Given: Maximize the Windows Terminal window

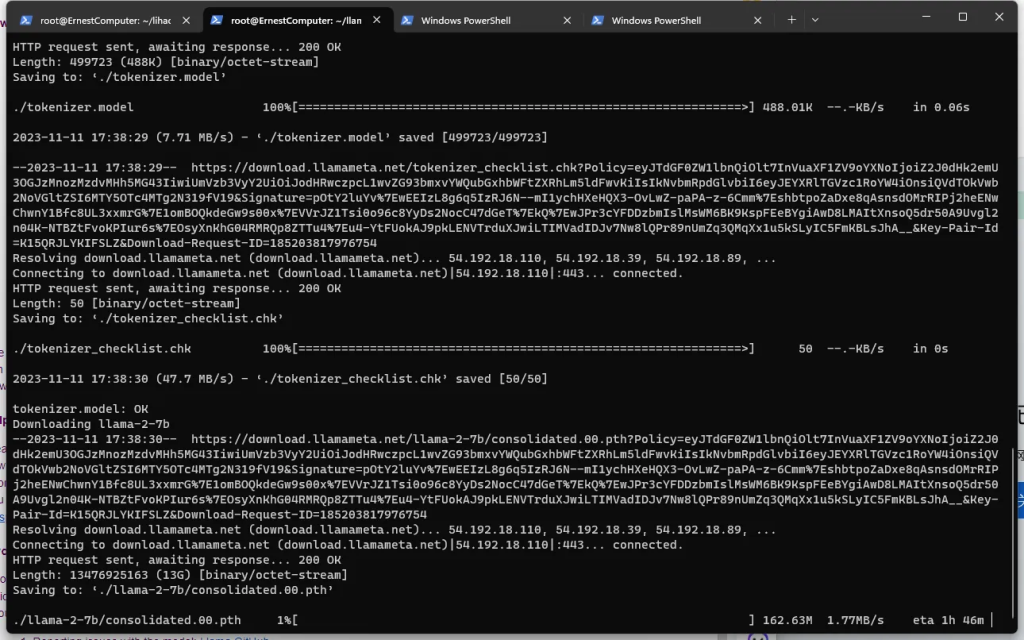Looking at the screenshot, I should pyautogui.click(x=962, y=17).
